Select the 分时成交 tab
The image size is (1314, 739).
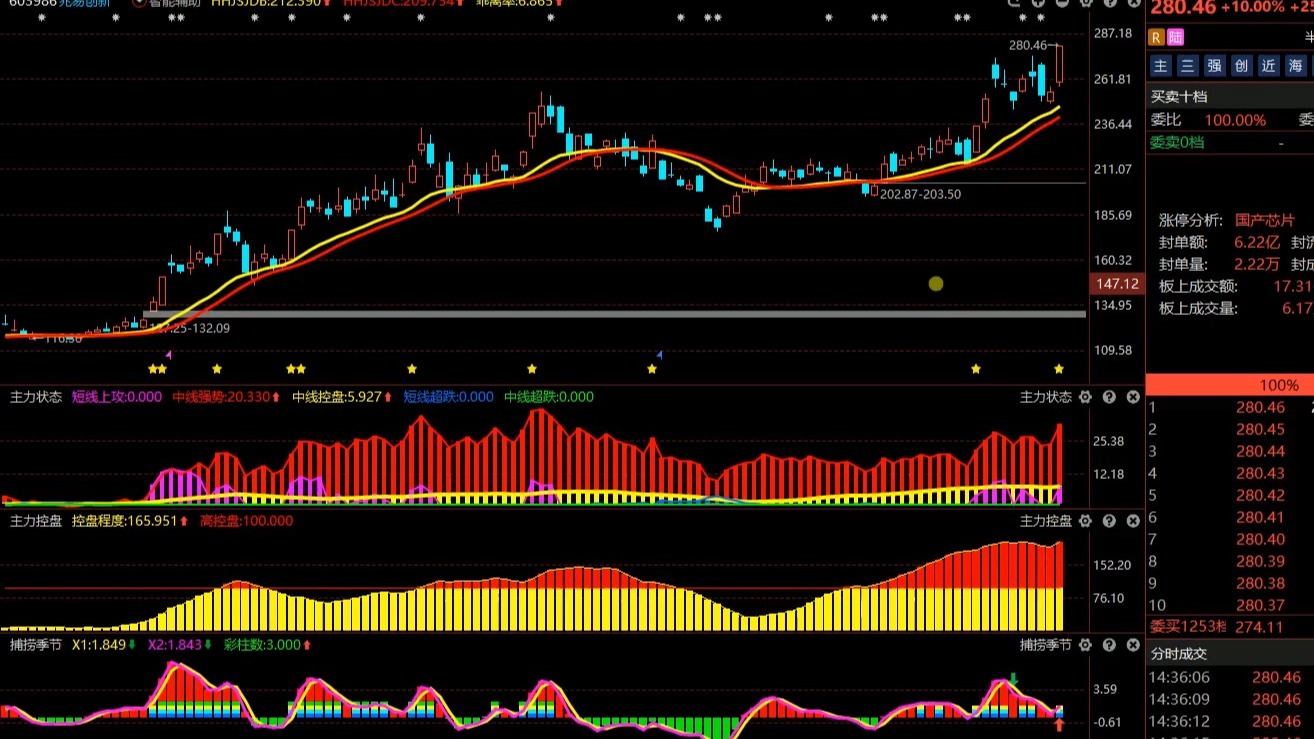(1179, 654)
